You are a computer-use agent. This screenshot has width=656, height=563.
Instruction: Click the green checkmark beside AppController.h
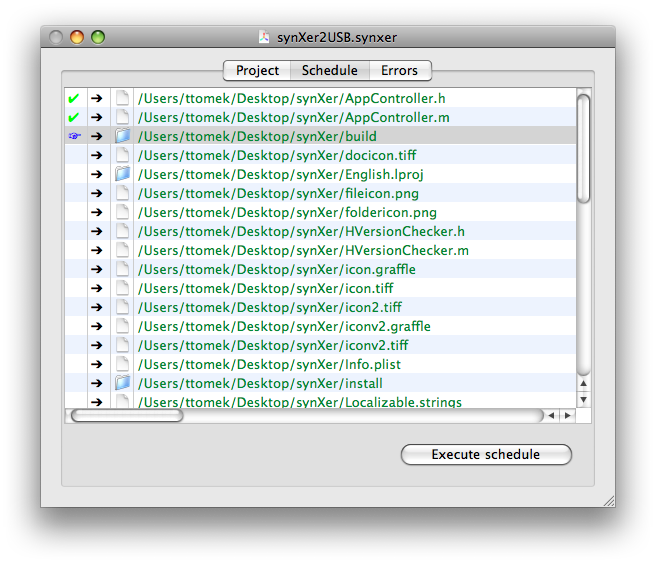point(73,98)
